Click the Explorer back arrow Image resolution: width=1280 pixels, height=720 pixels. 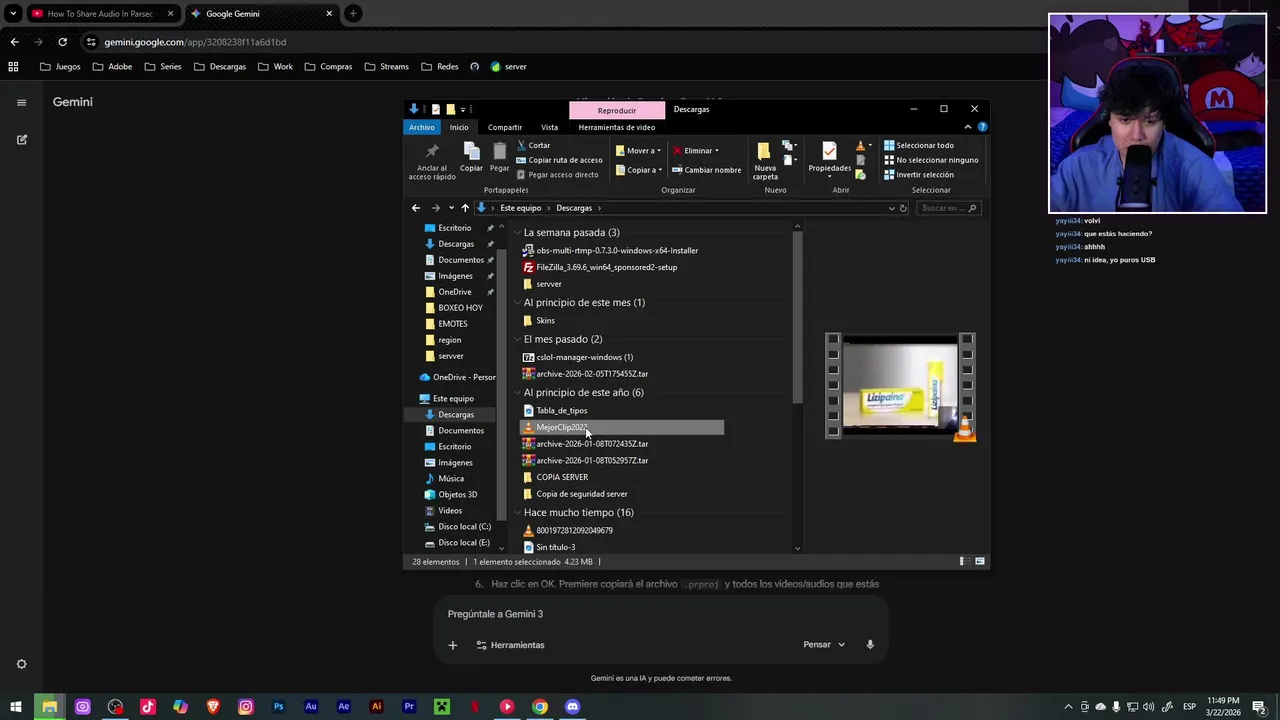coord(416,208)
